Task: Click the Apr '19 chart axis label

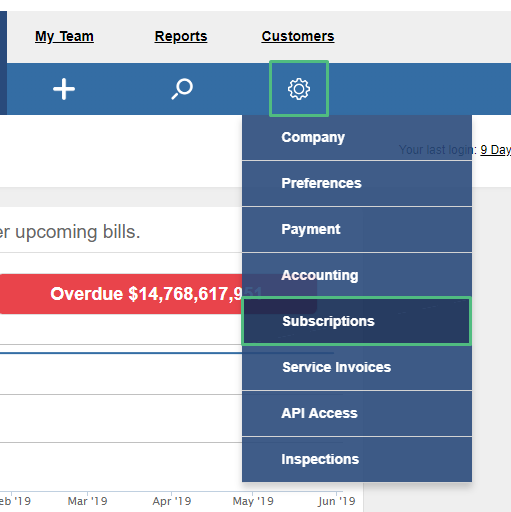Action: pyautogui.click(x=172, y=501)
